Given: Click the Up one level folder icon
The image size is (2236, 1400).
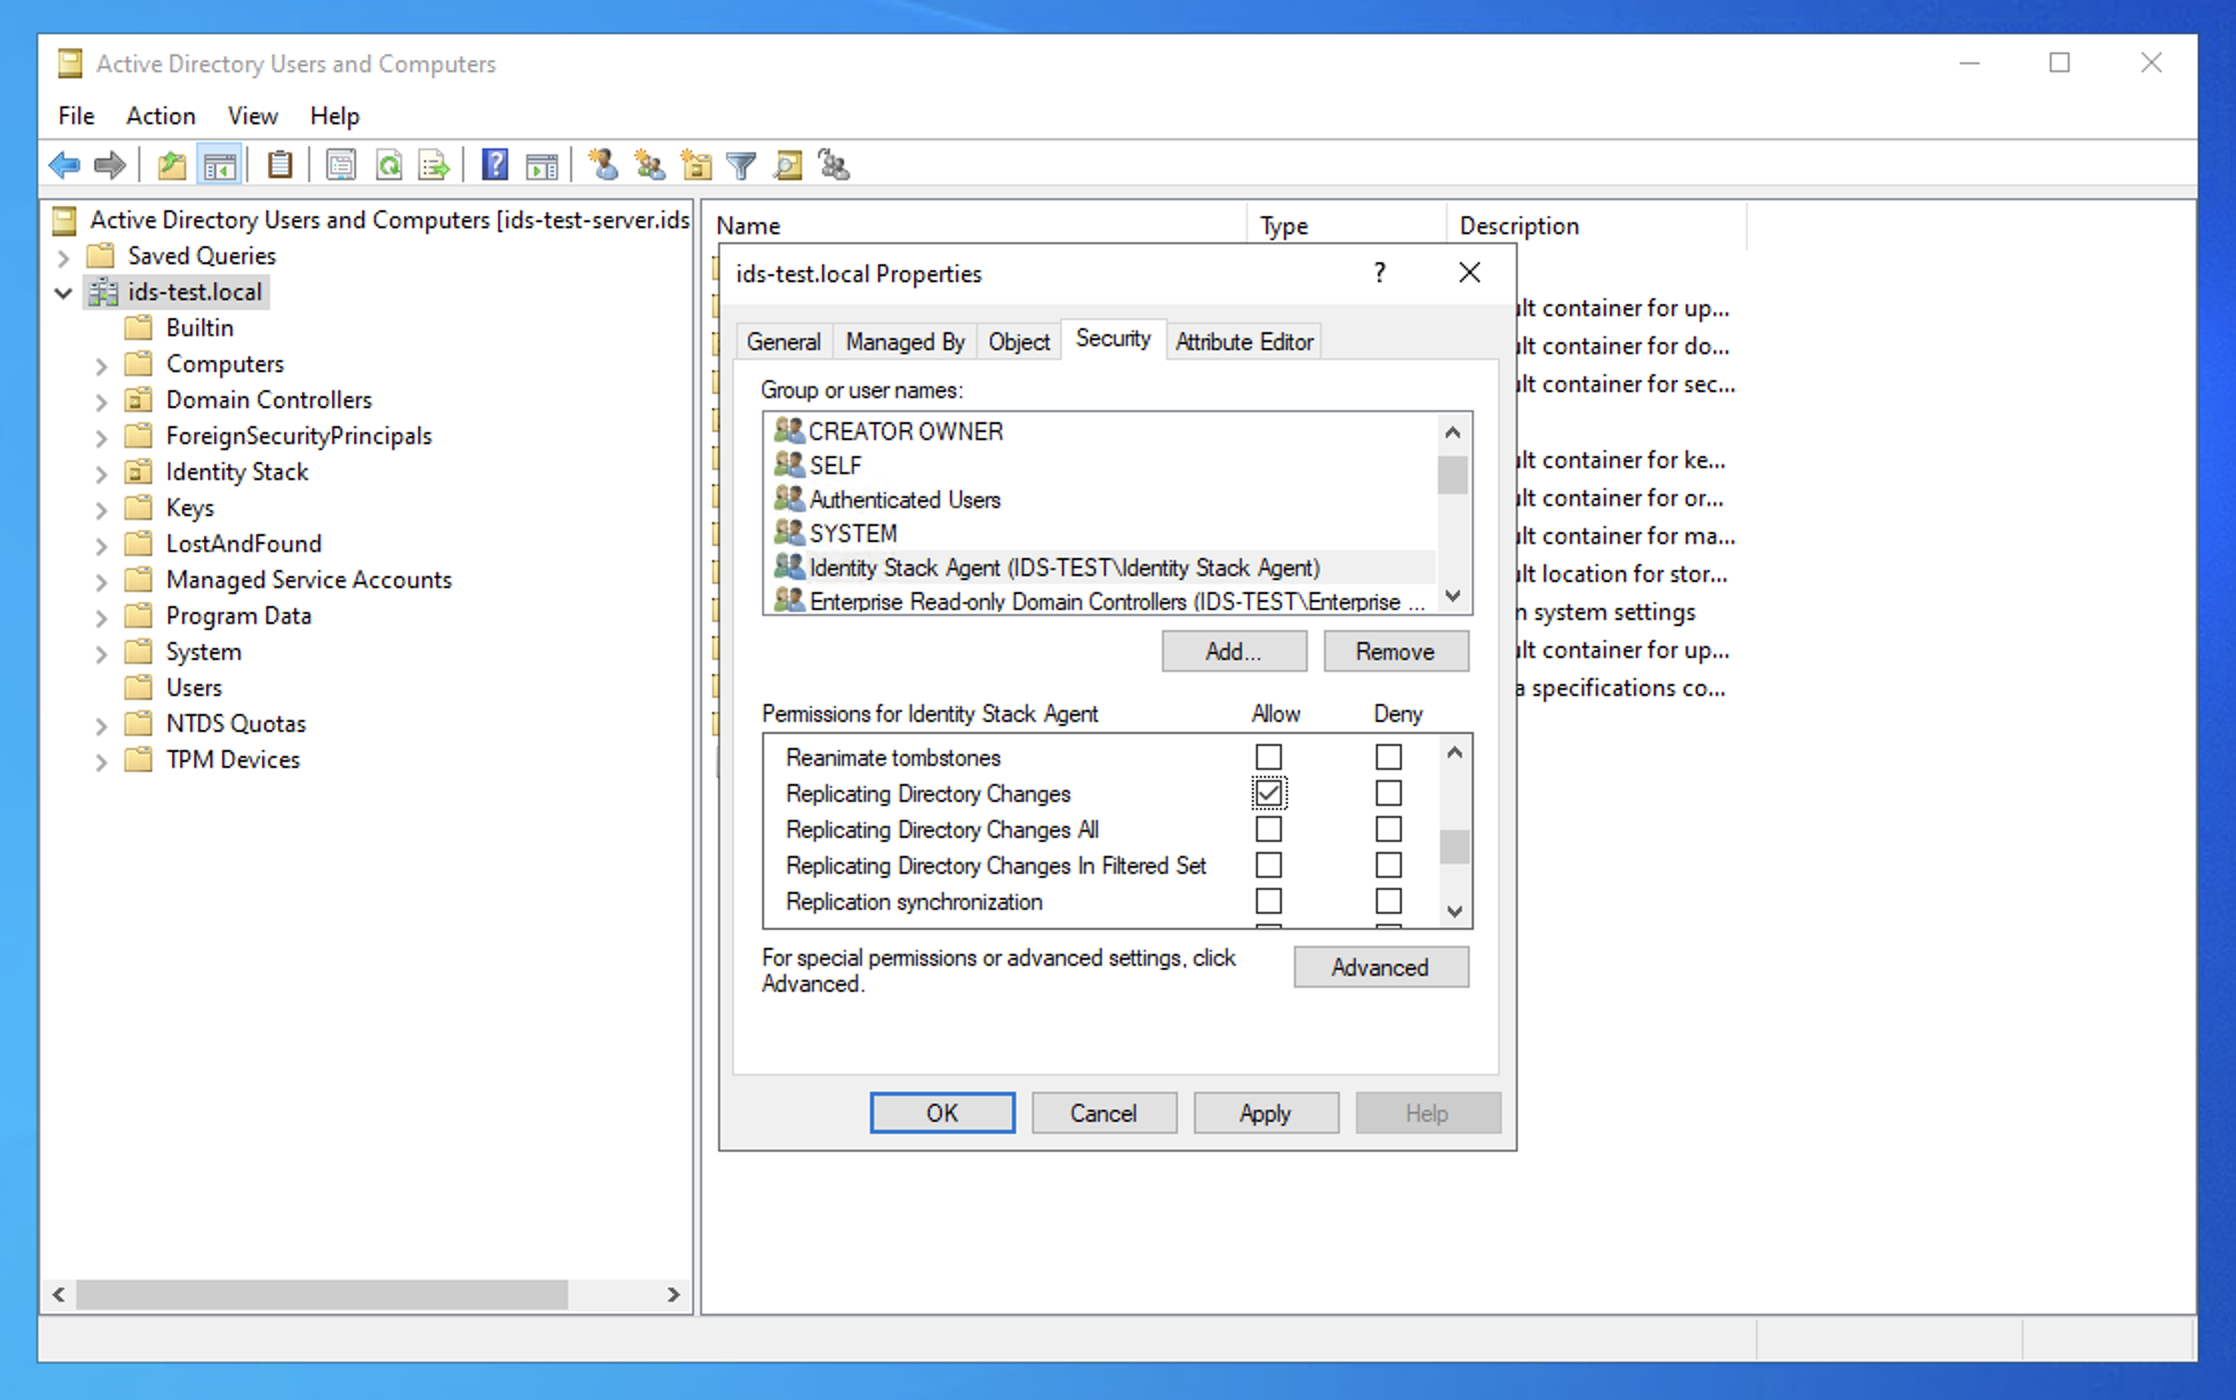Looking at the screenshot, I should [172, 165].
